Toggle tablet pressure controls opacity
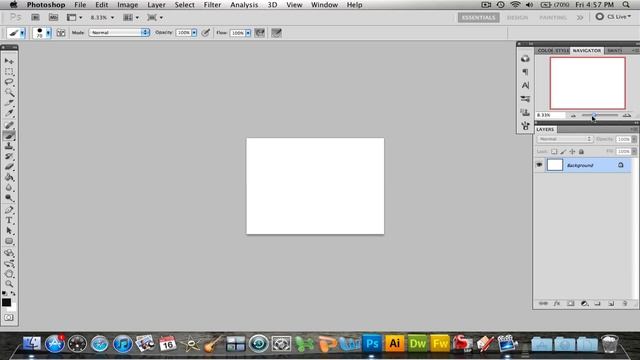The image size is (640, 360). (x=206, y=33)
